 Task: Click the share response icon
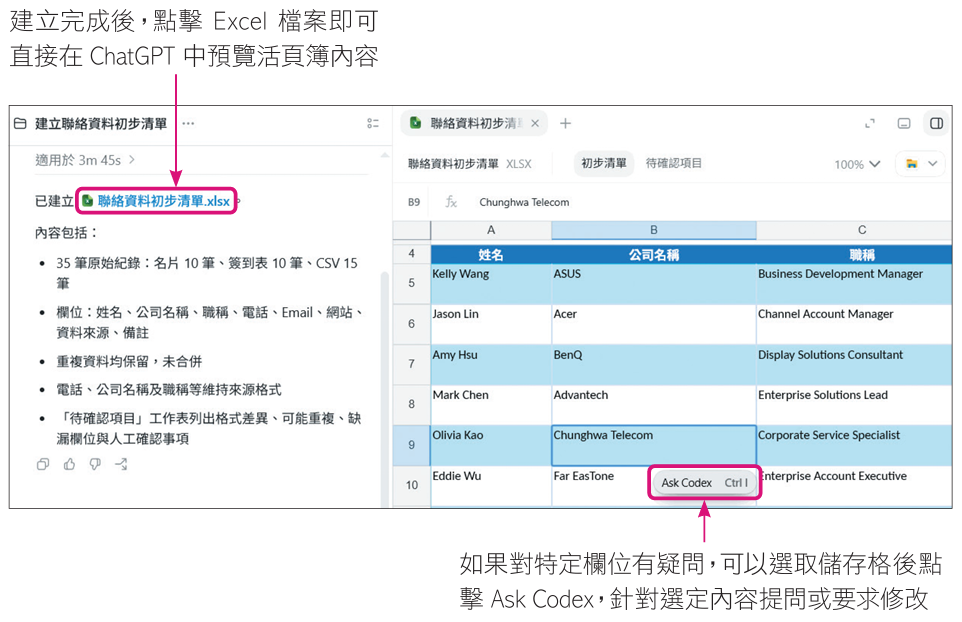click(121, 464)
